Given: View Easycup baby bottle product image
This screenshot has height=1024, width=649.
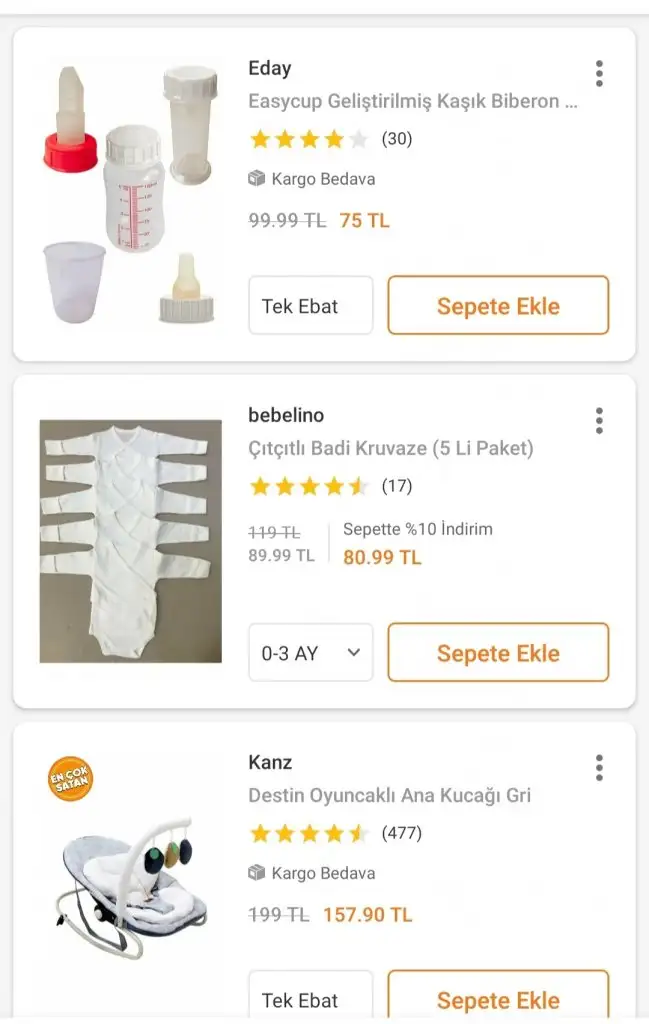Looking at the screenshot, I should 130,192.
